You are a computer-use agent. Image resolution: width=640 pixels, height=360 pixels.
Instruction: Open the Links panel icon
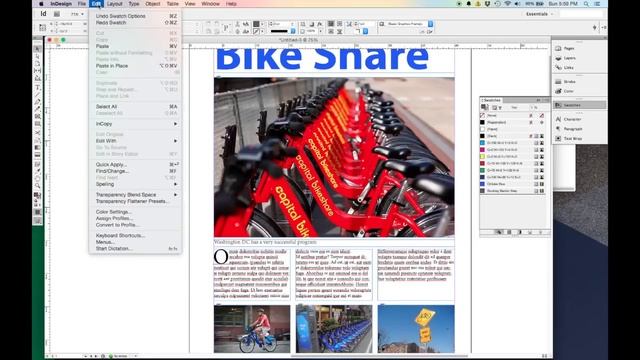[558, 68]
